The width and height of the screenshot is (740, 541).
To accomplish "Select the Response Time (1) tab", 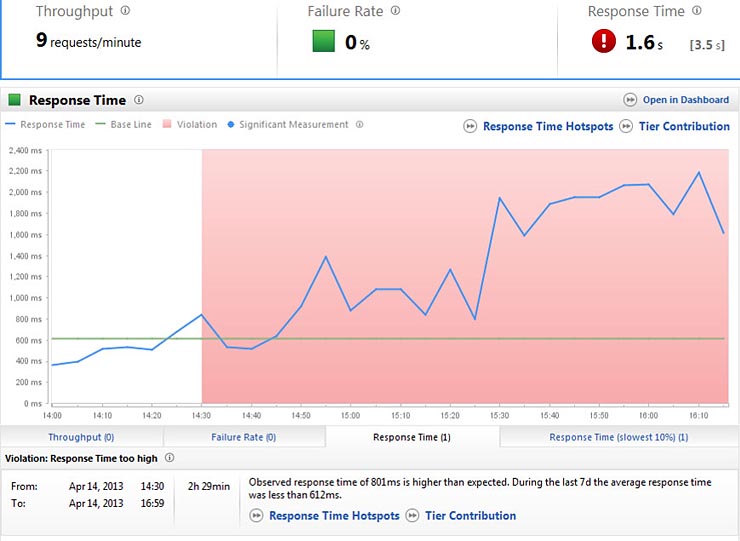I will coord(411,437).
